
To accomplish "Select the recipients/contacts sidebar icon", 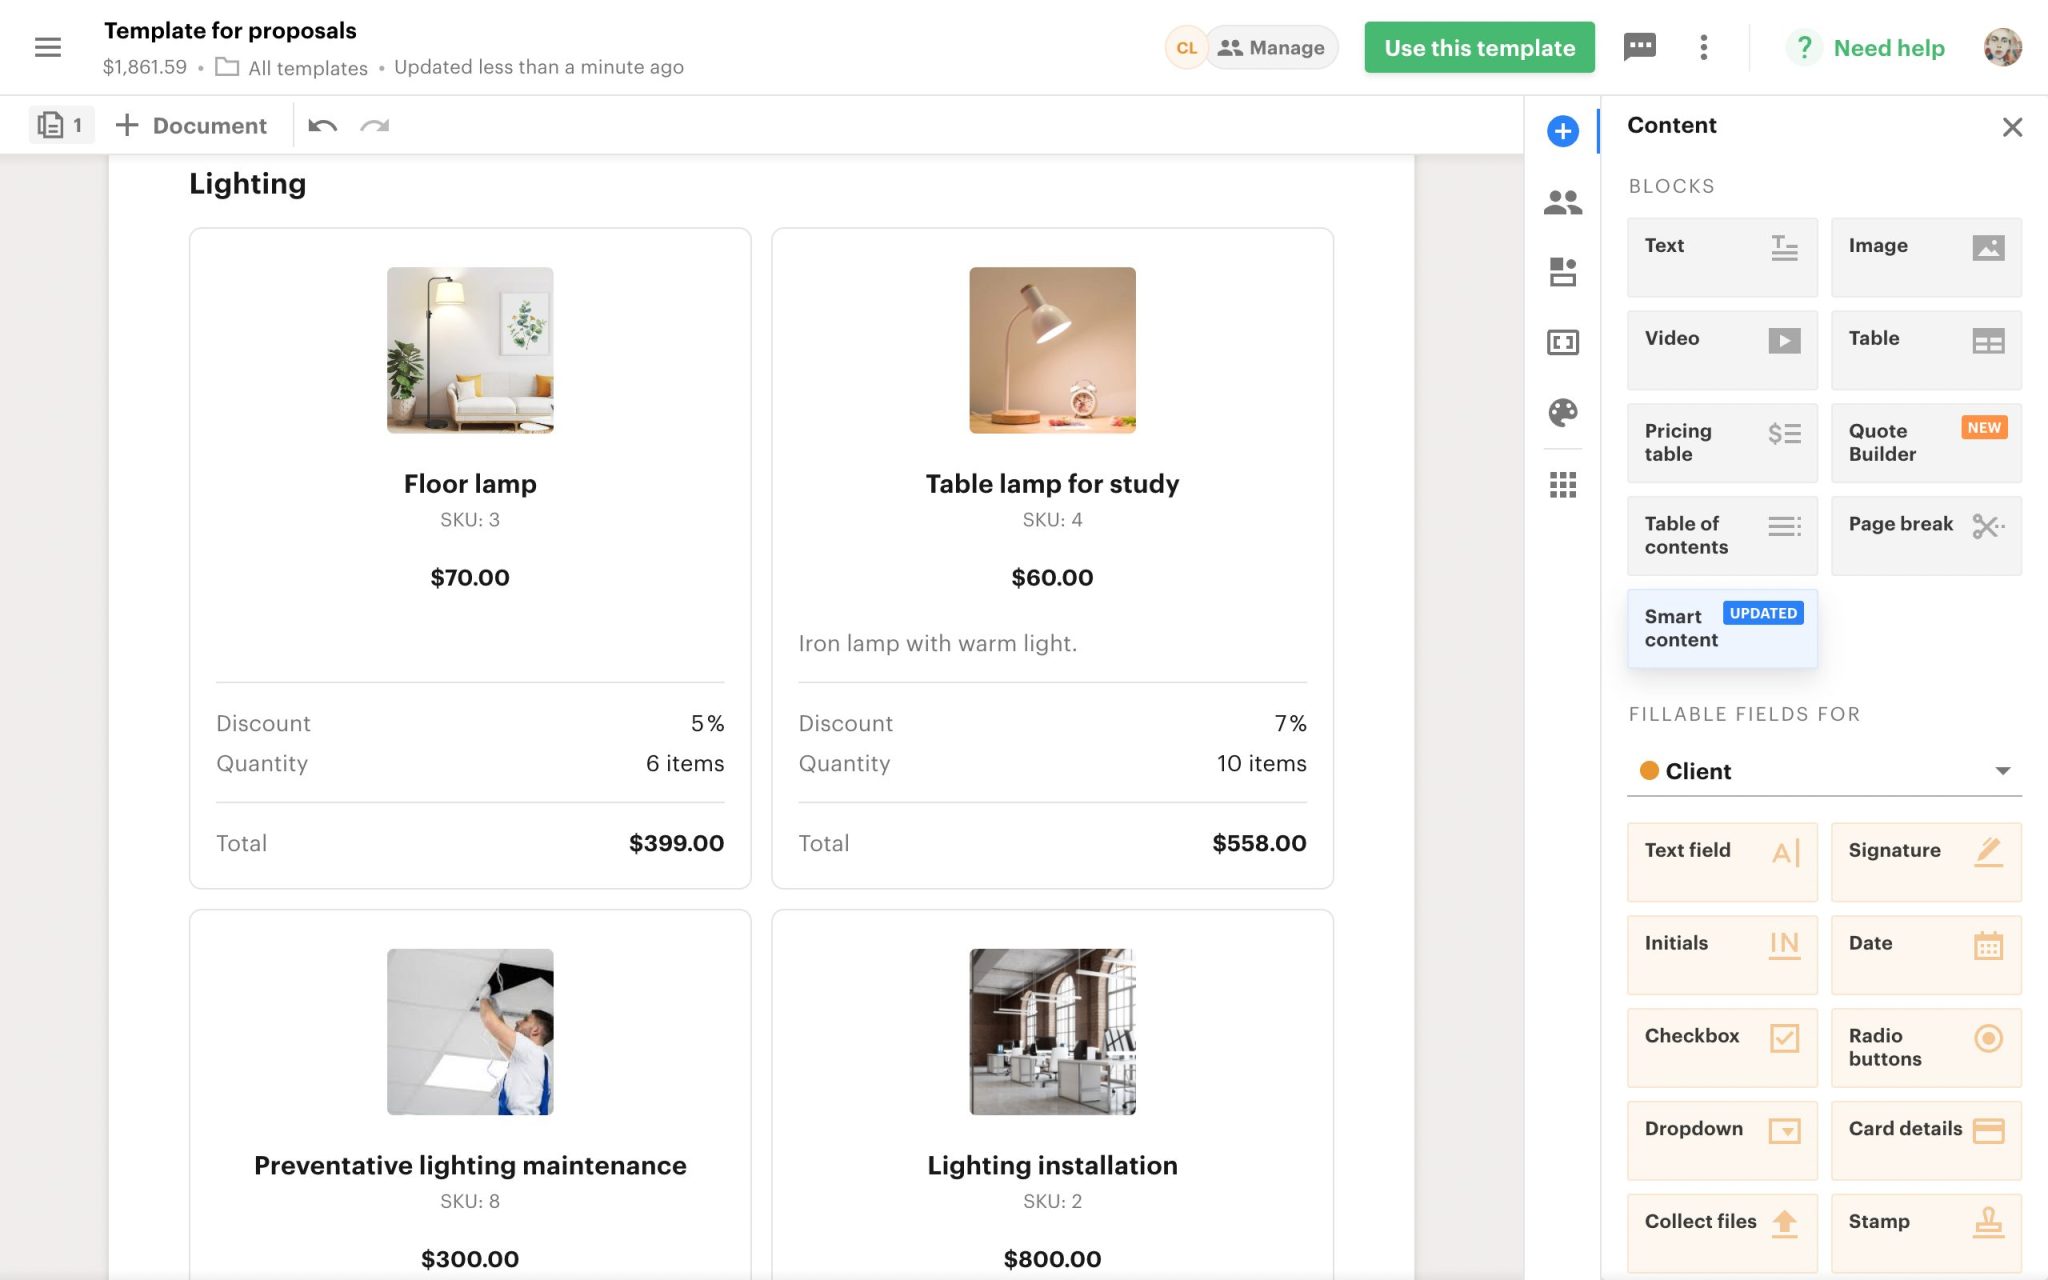I will 1563,201.
